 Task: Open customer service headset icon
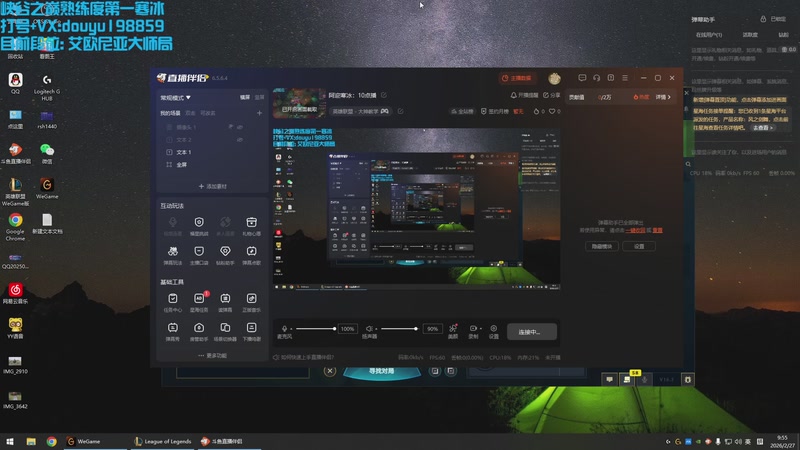pos(596,78)
